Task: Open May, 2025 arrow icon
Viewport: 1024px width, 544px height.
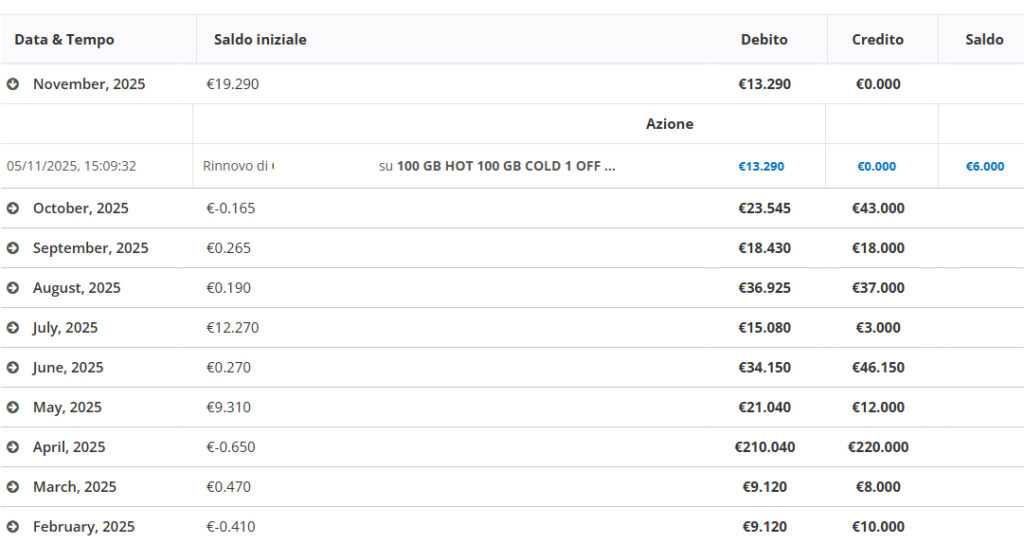Action: click(13, 408)
